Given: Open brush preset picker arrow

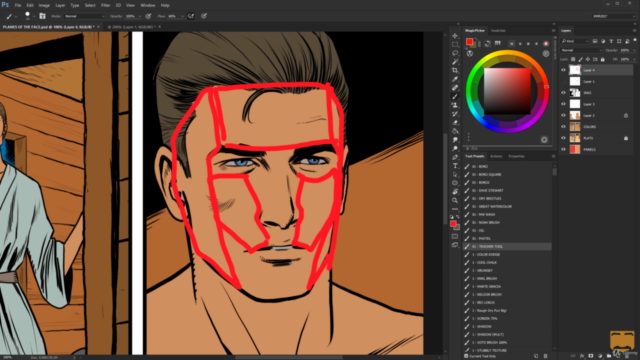Looking at the screenshot, I should 34,16.
